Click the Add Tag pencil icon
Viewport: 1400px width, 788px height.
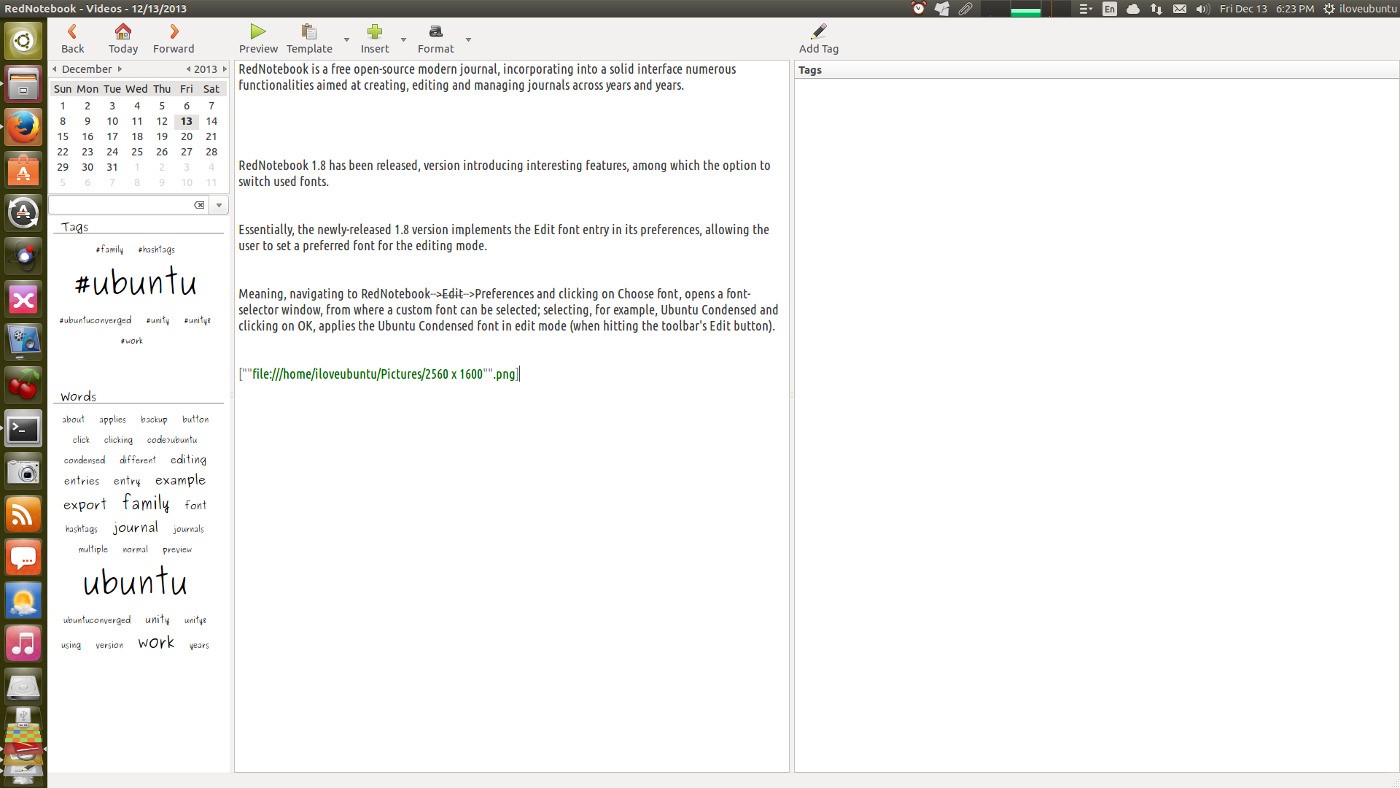tap(818, 32)
